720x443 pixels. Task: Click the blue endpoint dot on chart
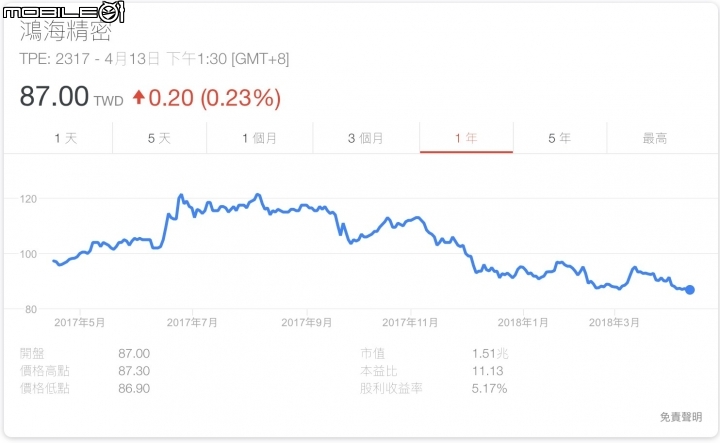click(689, 290)
